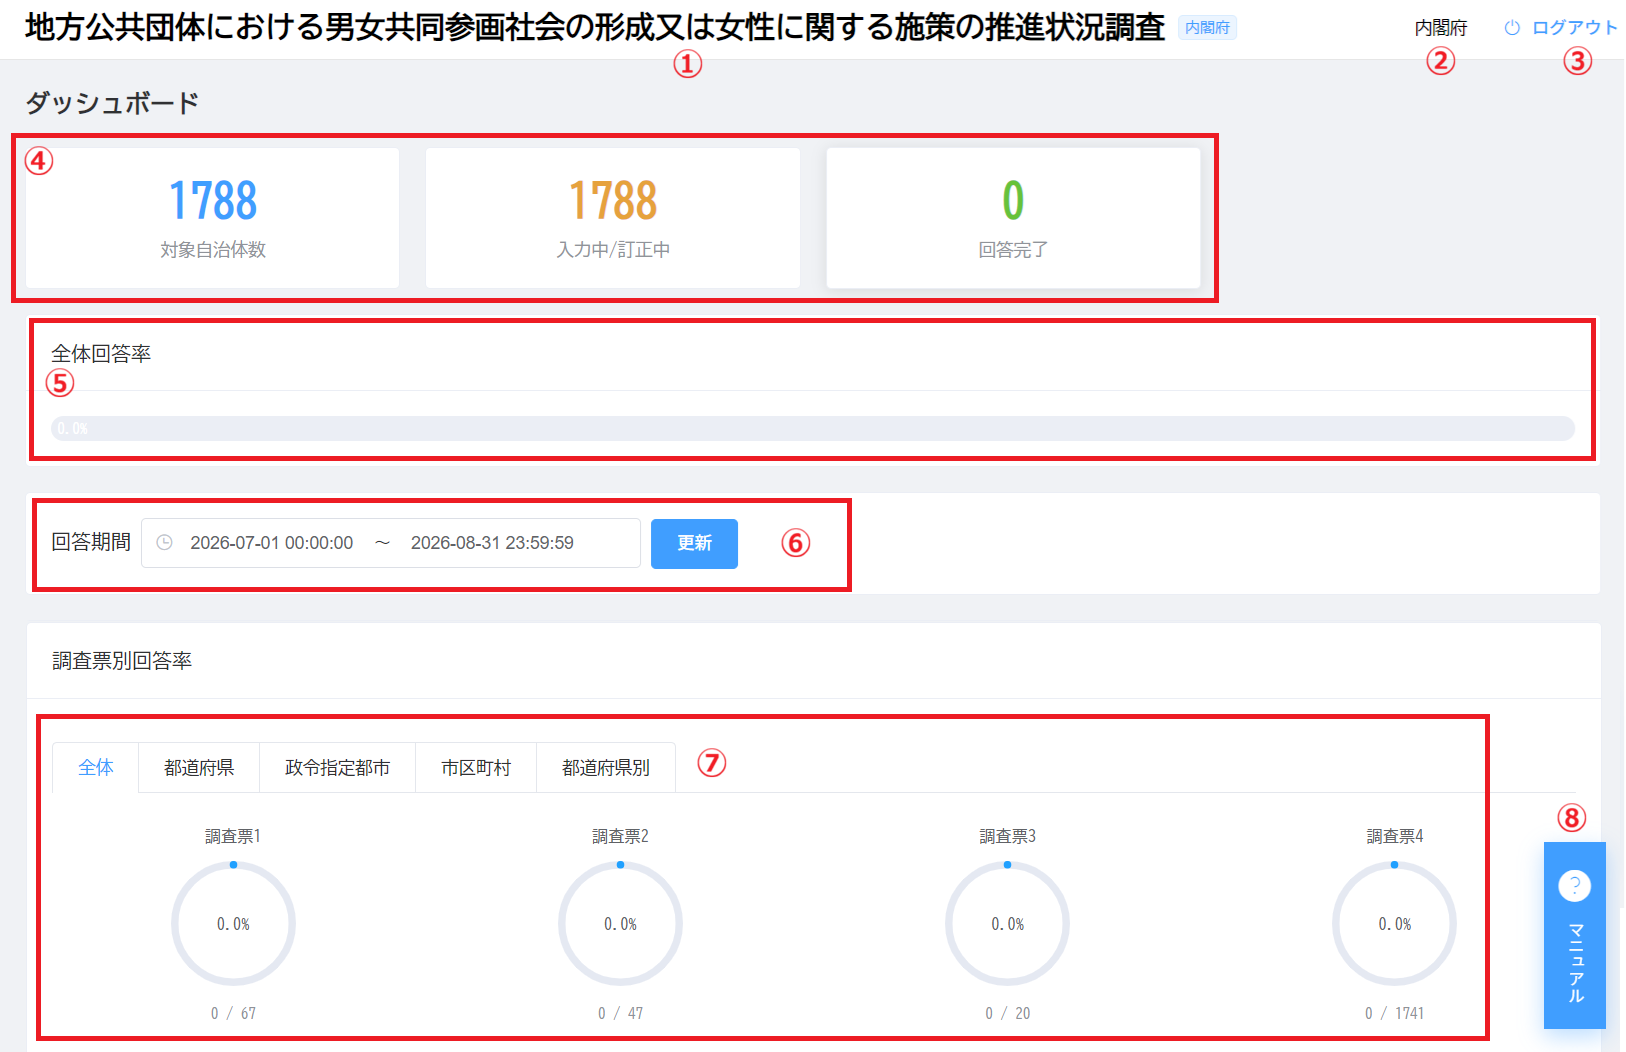The width and height of the screenshot is (1626, 1052).
Task: Click the 回答期間 label
Action: pyautogui.click(x=91, y=542)
